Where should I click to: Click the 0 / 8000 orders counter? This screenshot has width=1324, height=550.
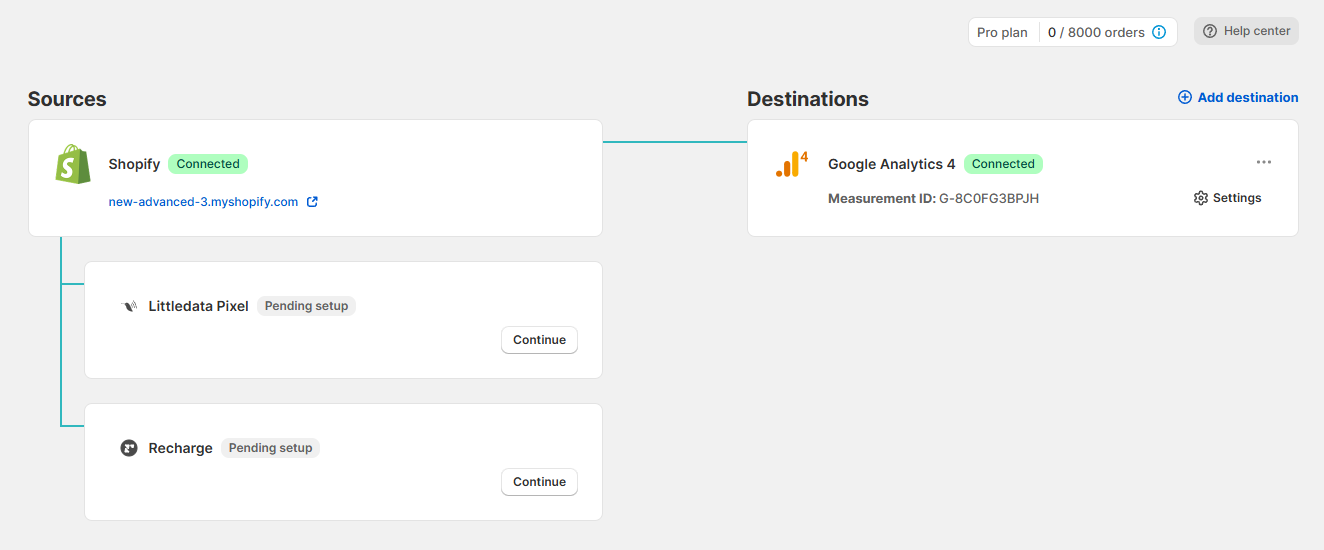pyautogui.click(x=1096, y=32)
